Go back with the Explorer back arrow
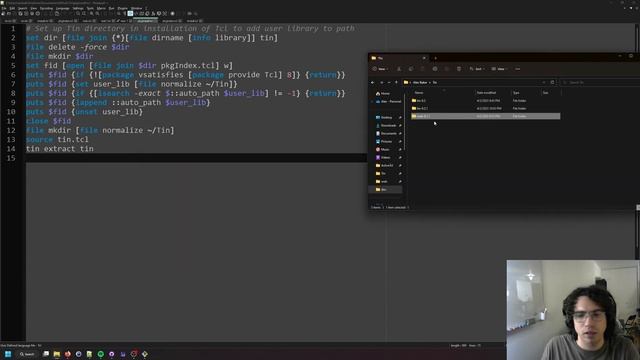 pyautogui.click(x=372, y=82)
